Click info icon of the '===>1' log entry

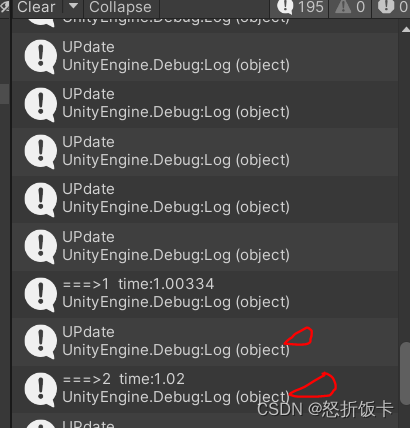(x=40, y=295)
